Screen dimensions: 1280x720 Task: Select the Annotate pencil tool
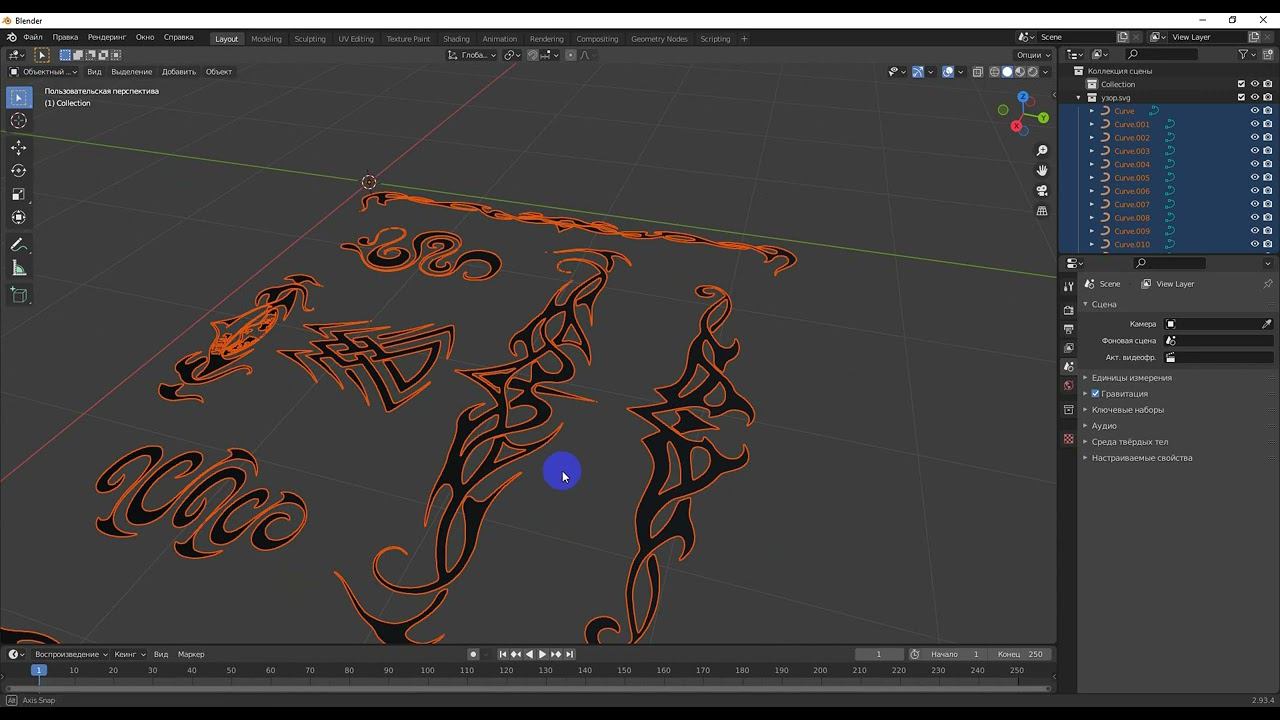(19, 245)
